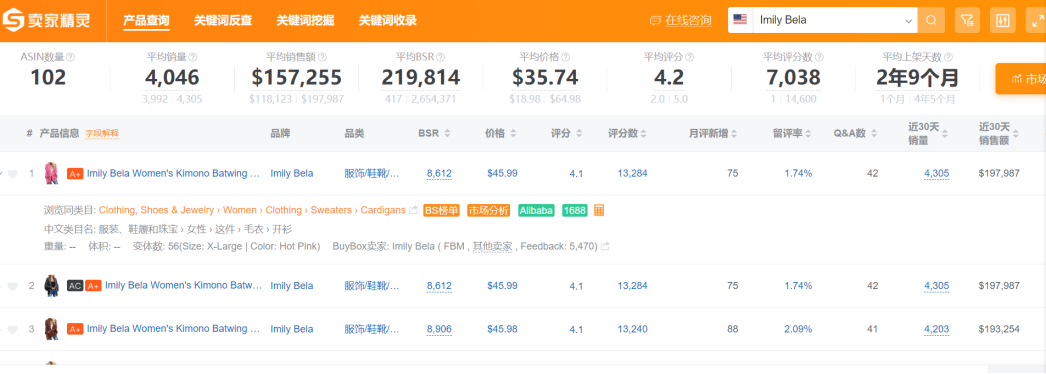
Task: Switch to the 关键词反查 tab
Action: [x=223, y=21]
